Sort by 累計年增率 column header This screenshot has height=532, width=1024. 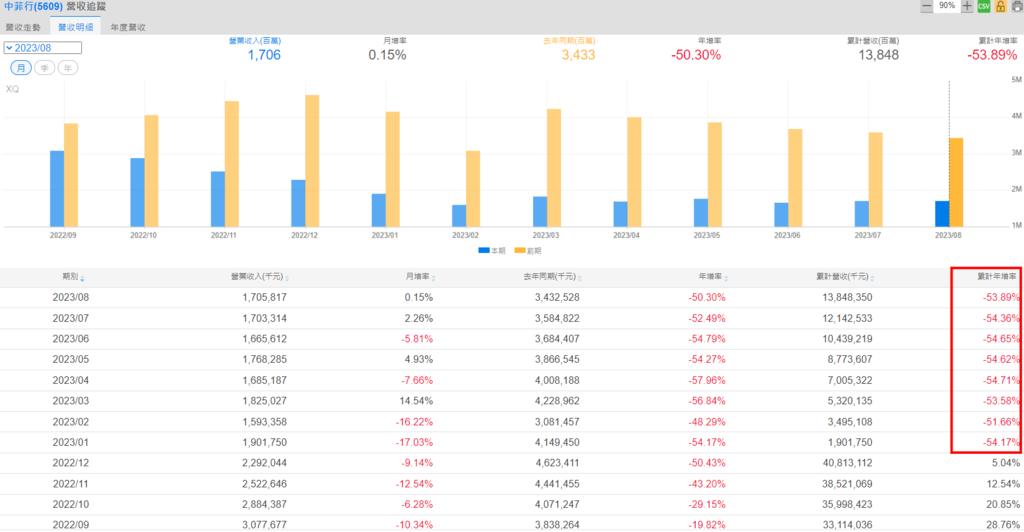997,277
